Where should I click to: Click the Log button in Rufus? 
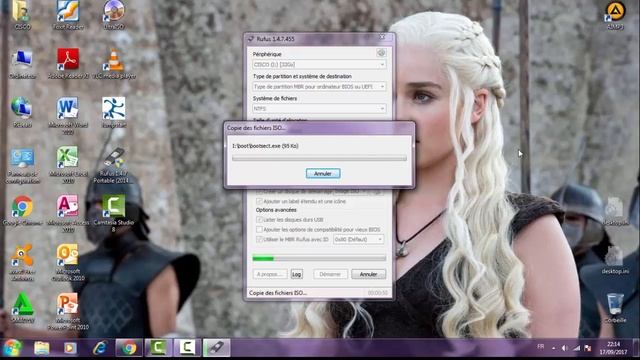point(297,274)
